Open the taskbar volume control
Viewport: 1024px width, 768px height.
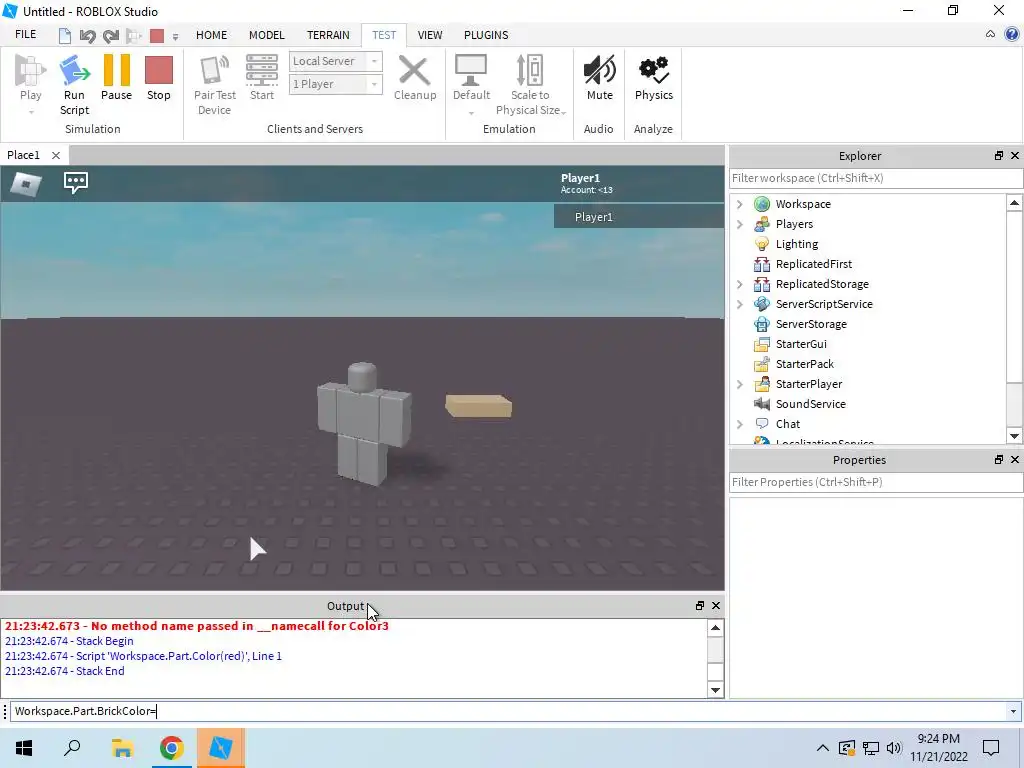tap(894, 748)
